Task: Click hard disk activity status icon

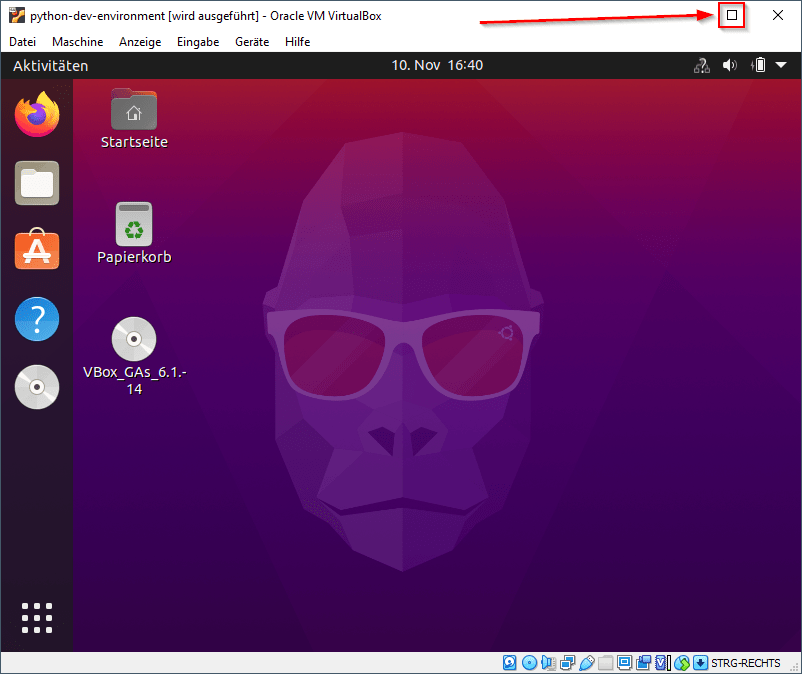Action: [x=510, y=662]
